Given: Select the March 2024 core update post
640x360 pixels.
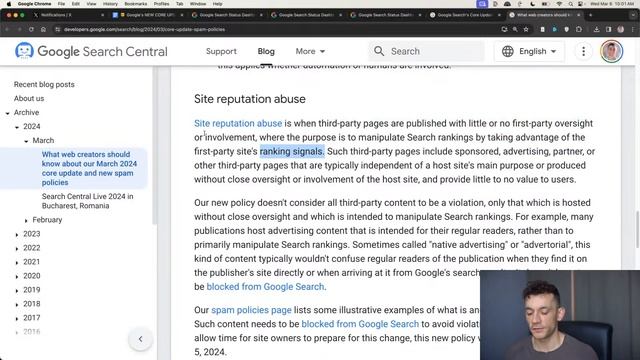Looking at the screenshot, I should pos(89,168).
